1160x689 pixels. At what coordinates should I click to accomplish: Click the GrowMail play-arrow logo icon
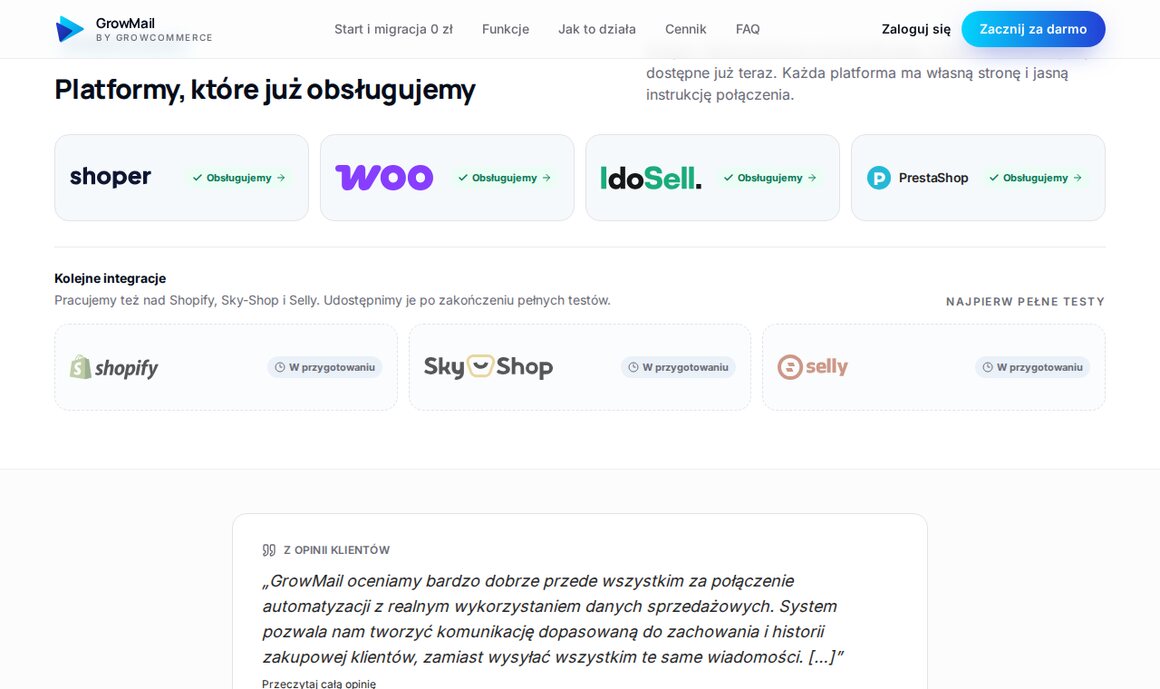(70, 29)
